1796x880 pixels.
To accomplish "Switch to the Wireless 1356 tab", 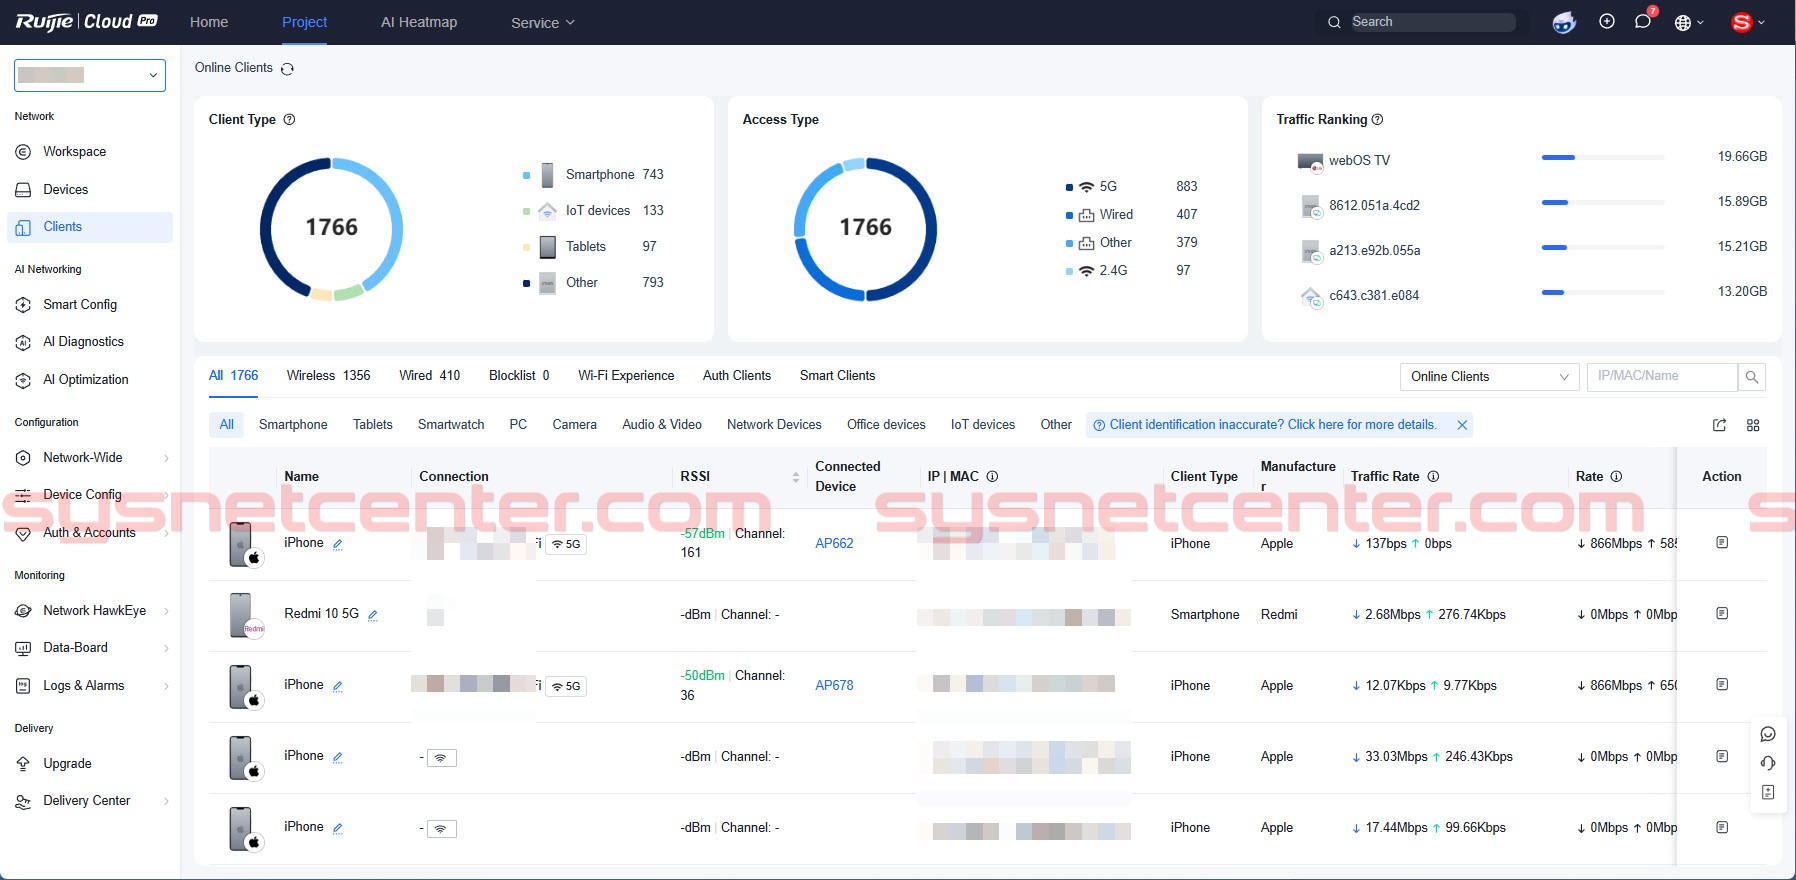I will pos(328,376).
